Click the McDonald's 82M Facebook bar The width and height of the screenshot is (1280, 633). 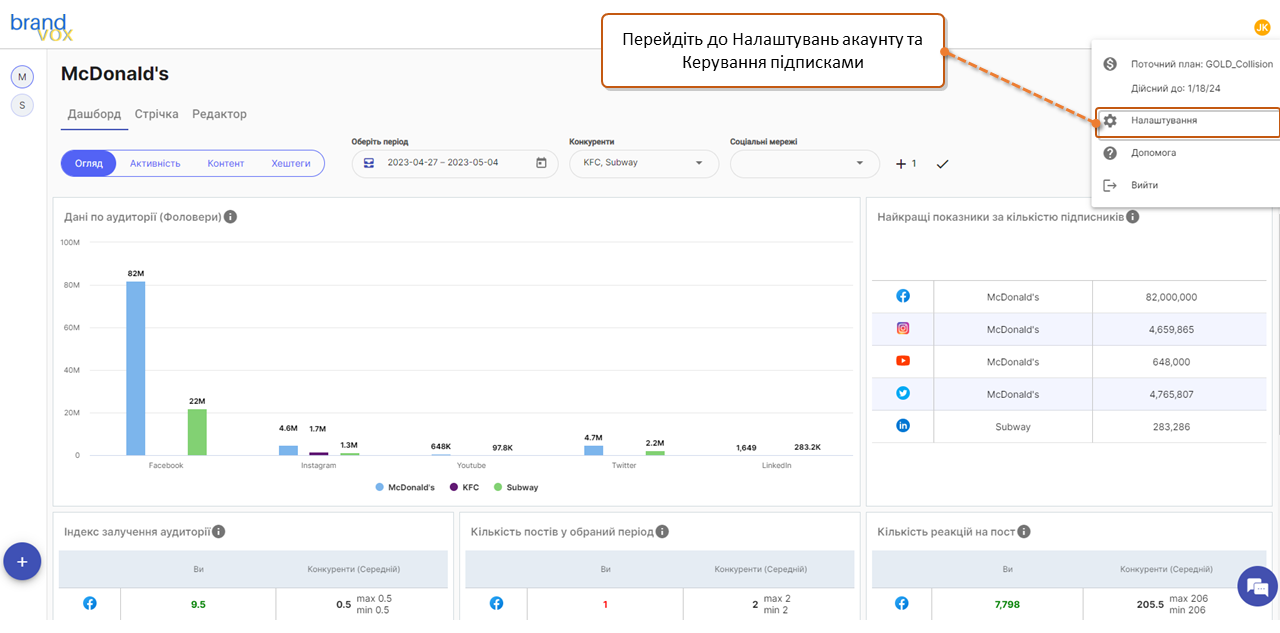pyautogui.click(x=136, y=368)
